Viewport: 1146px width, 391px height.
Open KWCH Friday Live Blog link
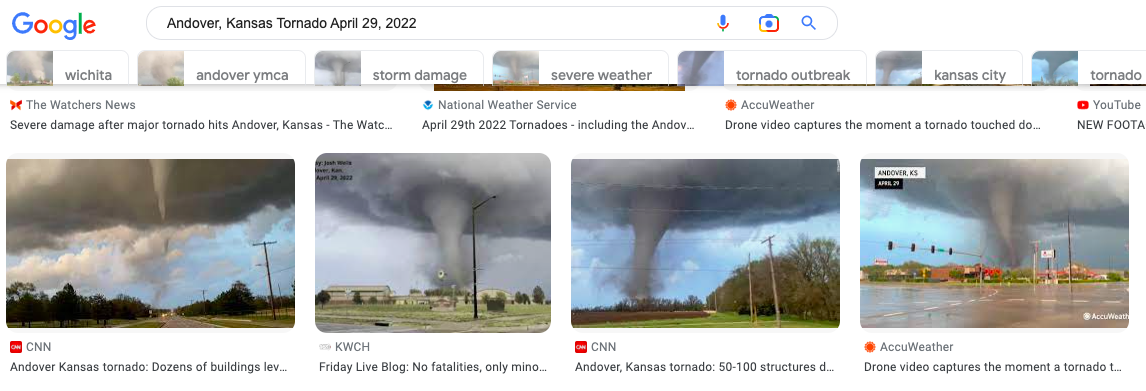(433, 367)
